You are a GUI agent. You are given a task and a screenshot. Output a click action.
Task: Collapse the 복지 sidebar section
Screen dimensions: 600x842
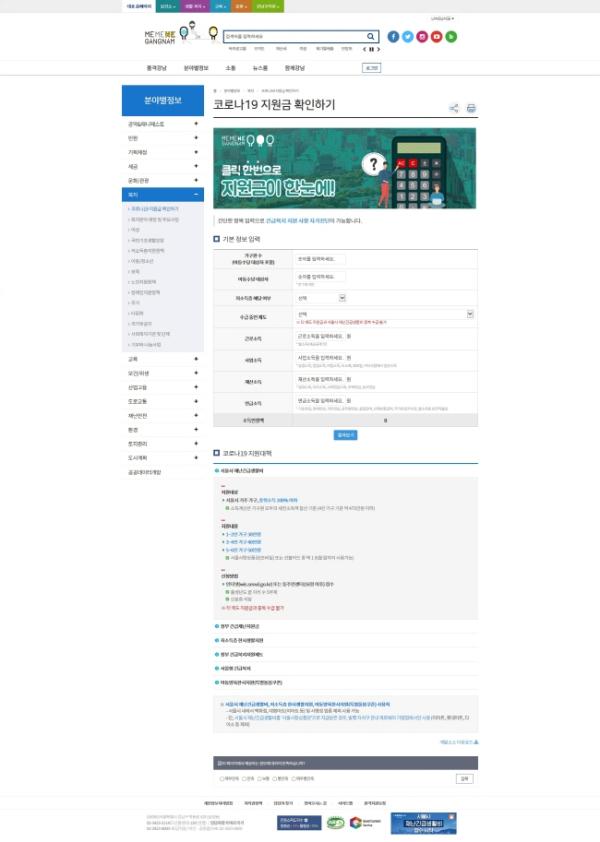[x=197, y=194]
